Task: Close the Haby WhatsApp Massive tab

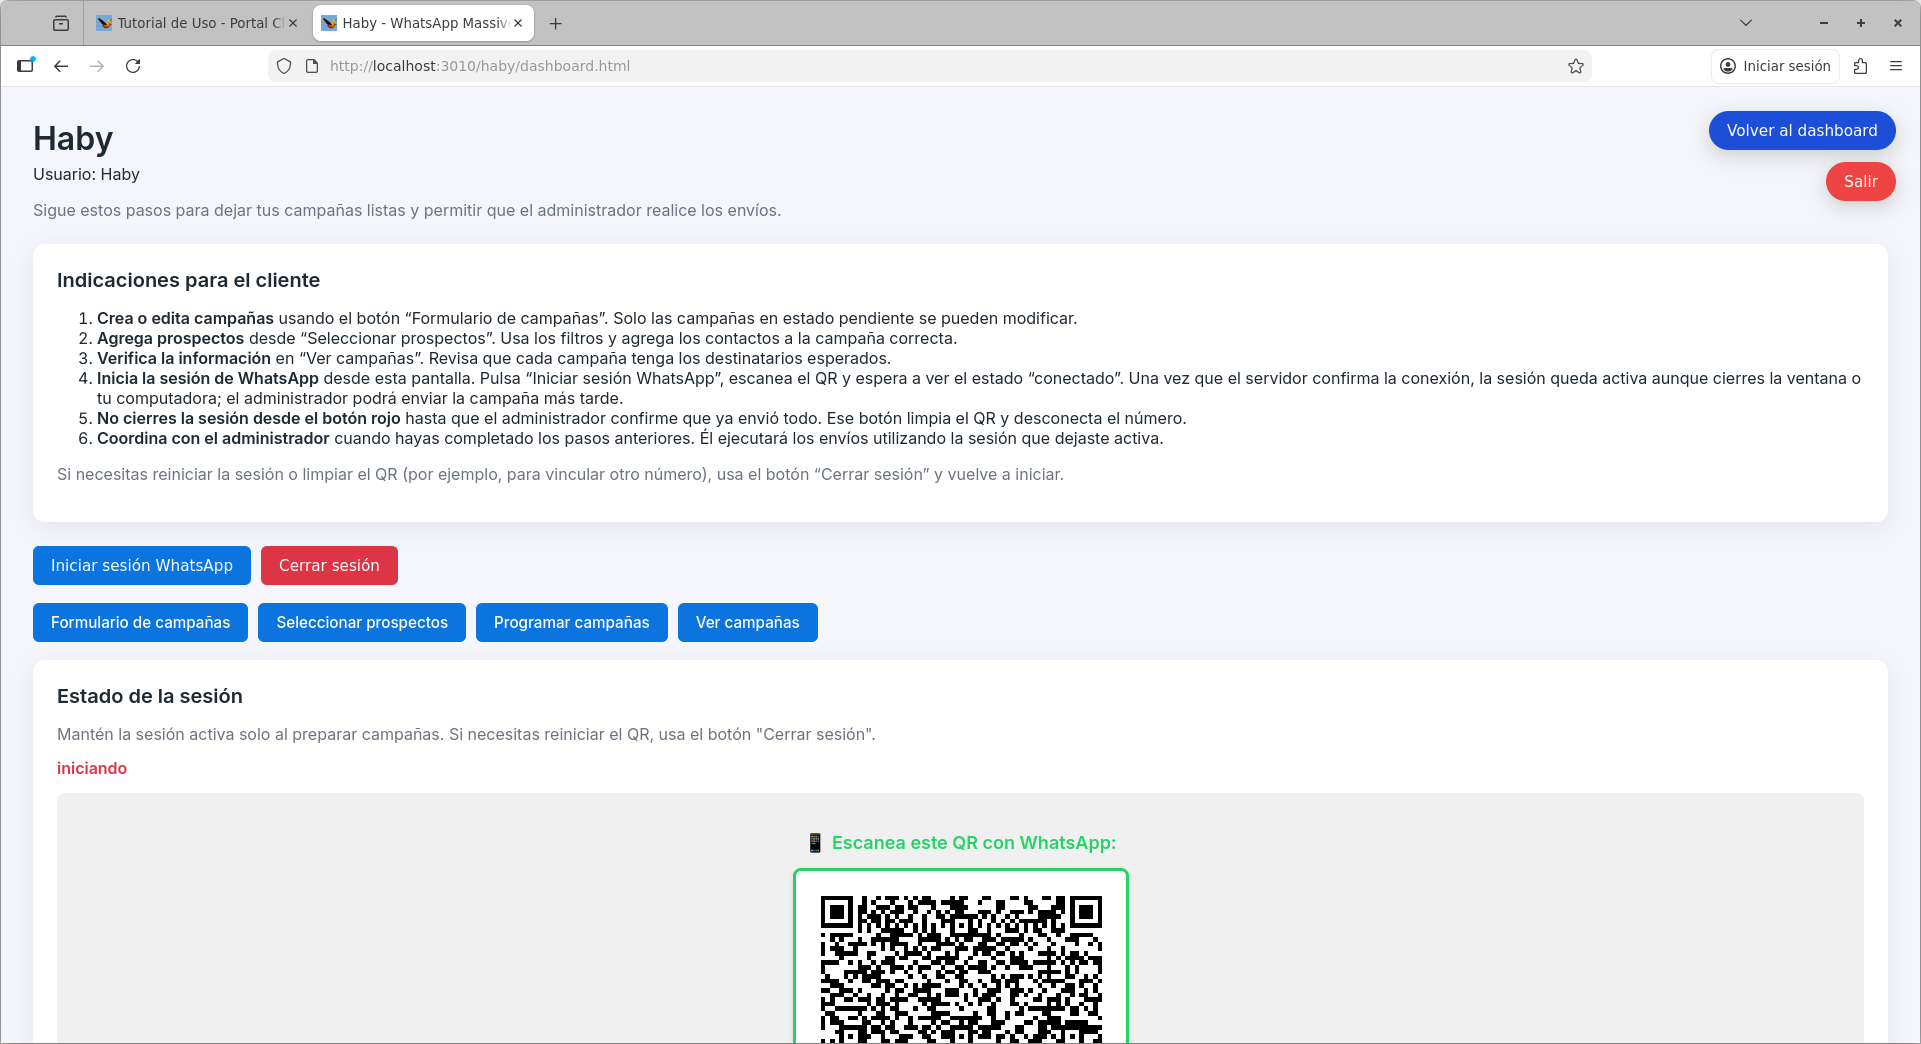Action: pyautogui.click(x=518, y=23)
